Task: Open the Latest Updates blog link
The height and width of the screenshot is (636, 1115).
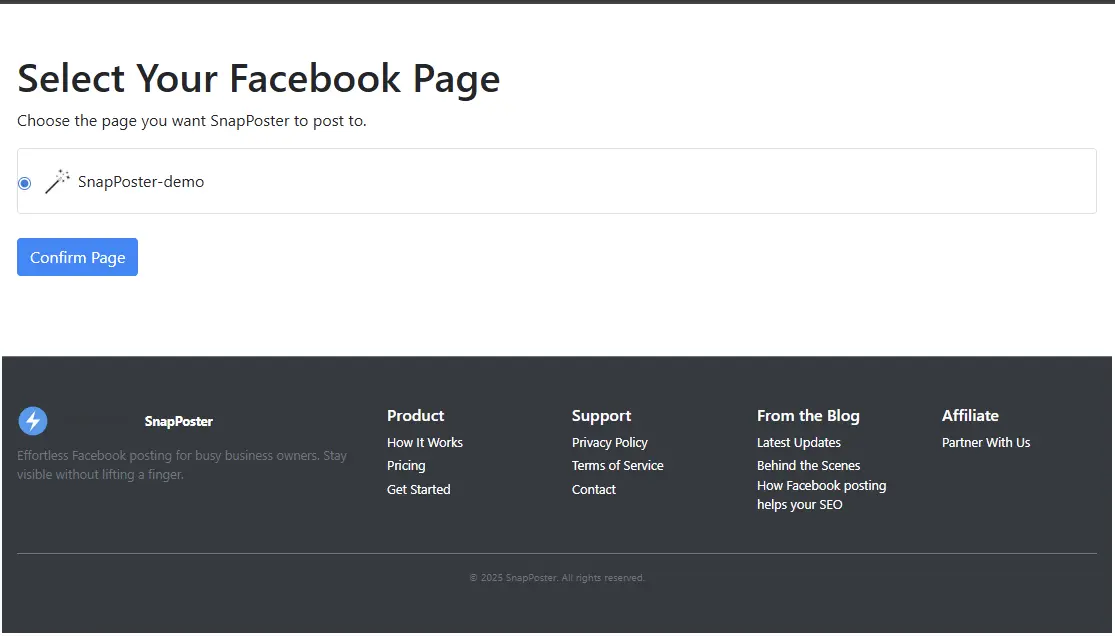Action: click(x=799, y=442)
